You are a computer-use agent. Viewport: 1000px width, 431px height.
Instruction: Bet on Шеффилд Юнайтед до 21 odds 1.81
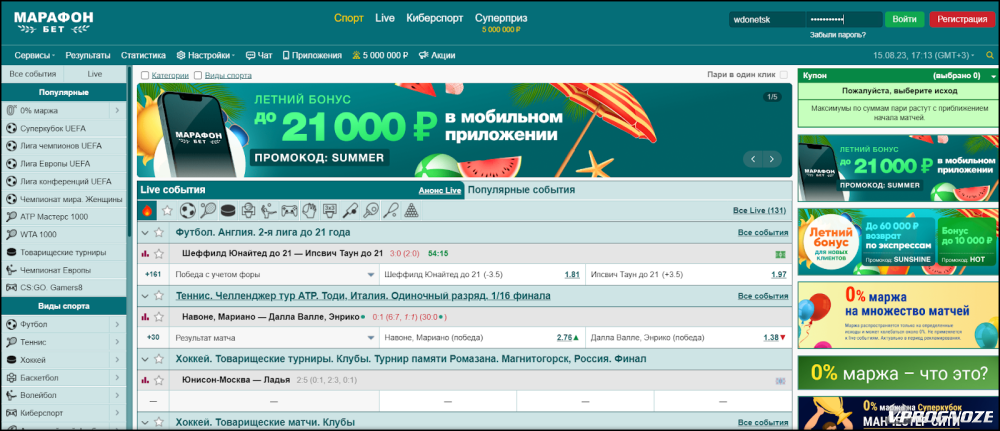[572, 275]
